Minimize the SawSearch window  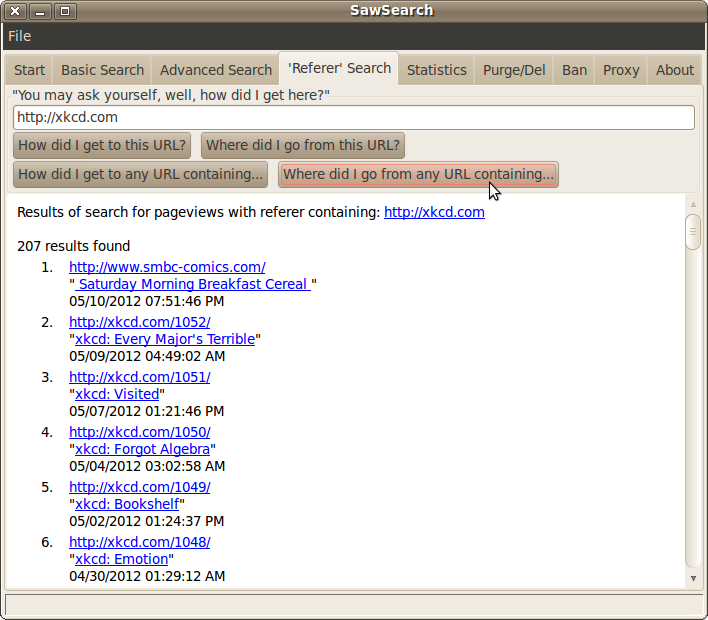pos(40,11)
